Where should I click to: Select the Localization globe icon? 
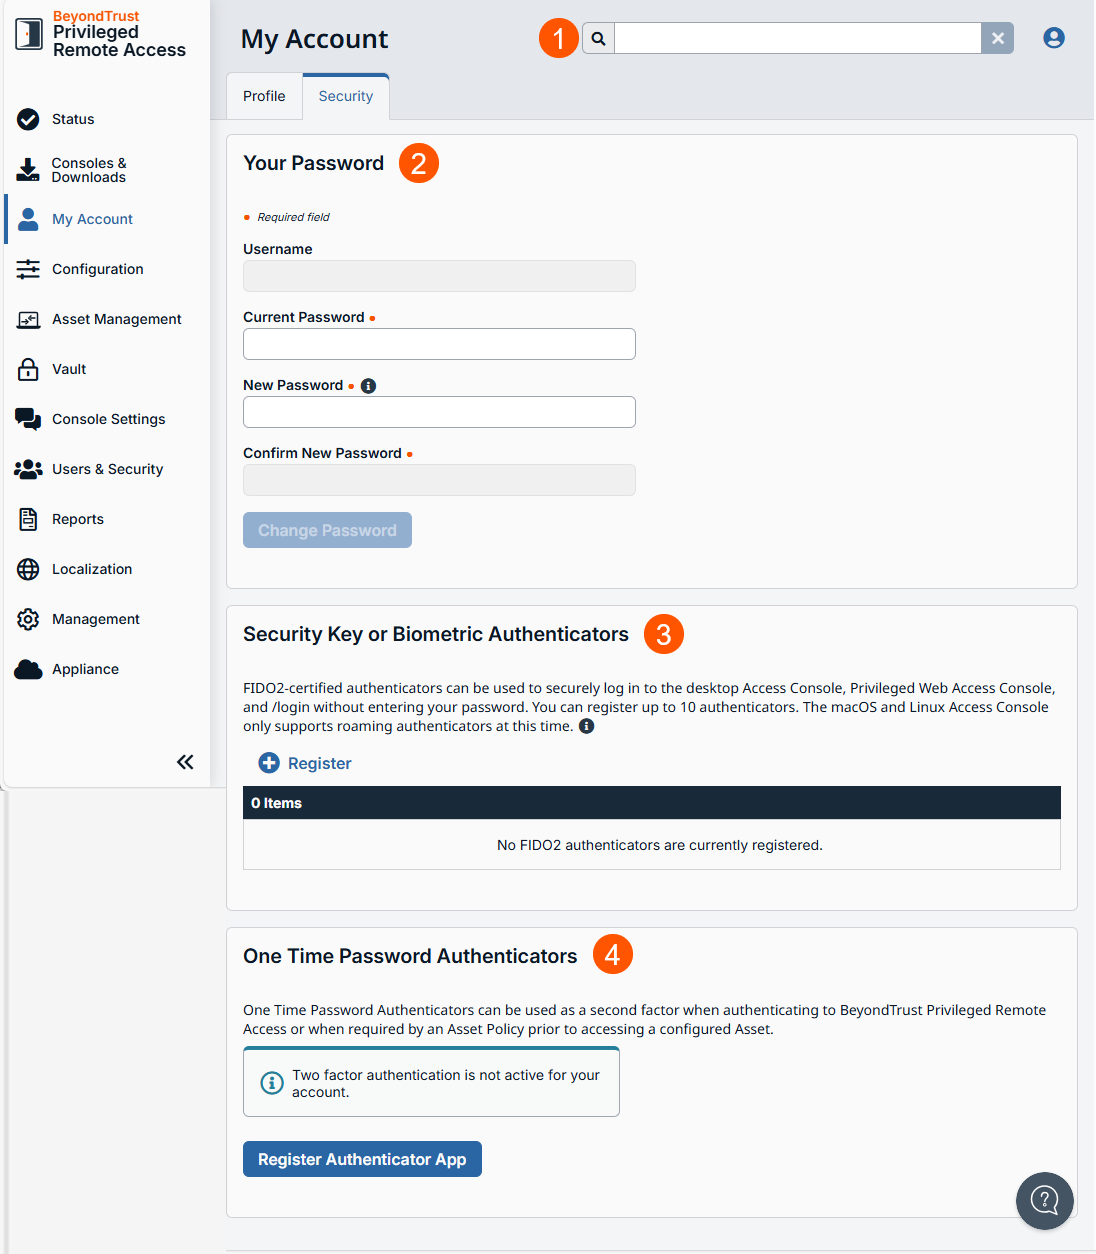[x=27, y=569]
